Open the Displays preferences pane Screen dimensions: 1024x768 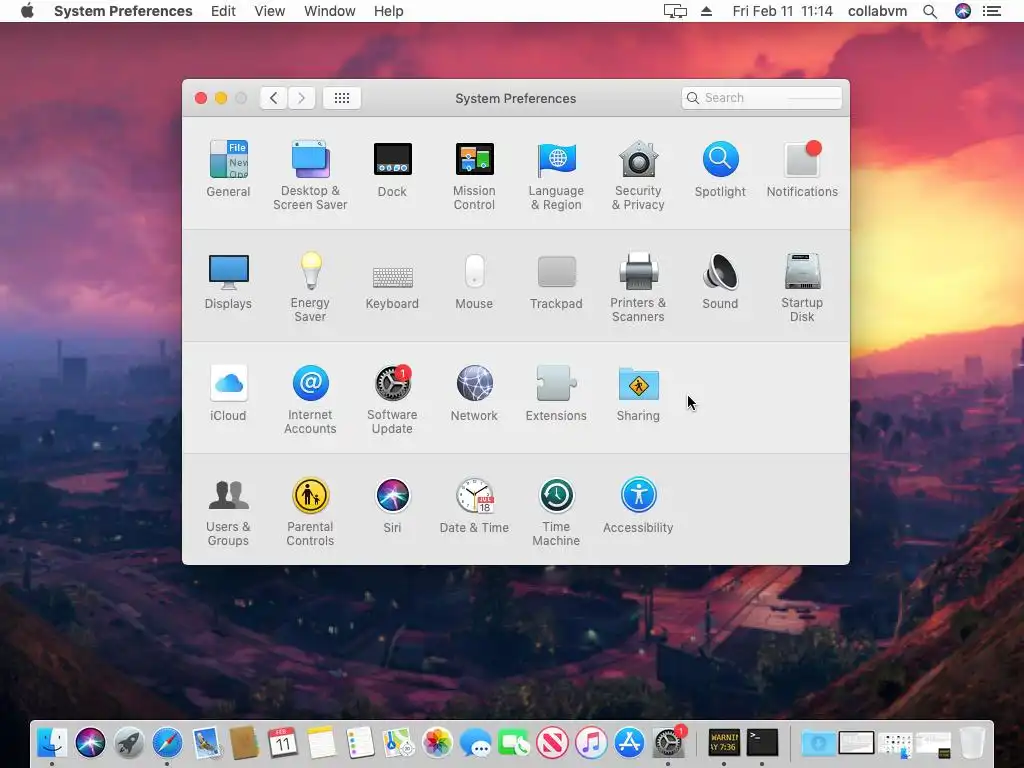coord(228,281)
